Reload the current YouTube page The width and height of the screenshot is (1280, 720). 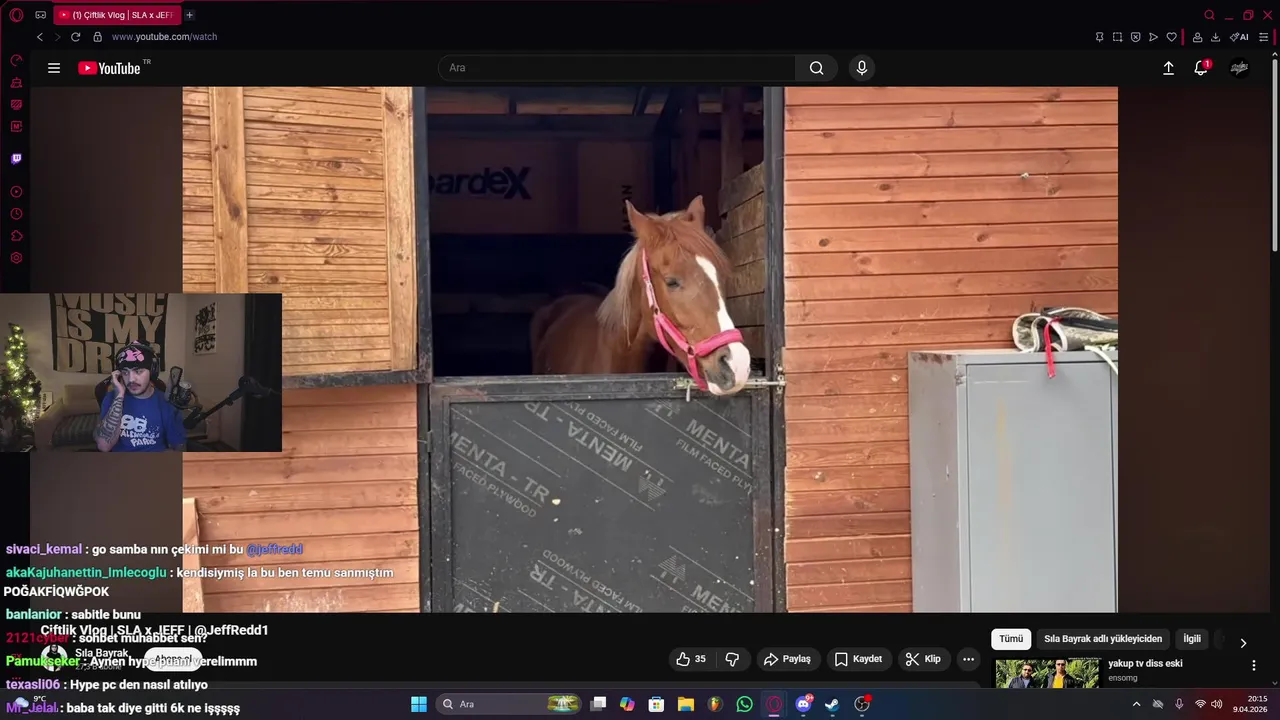(75, 37)
